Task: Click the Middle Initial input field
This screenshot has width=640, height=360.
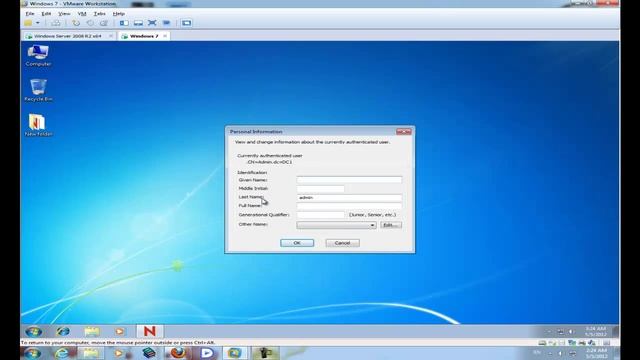Action: (x=320, y=189)
